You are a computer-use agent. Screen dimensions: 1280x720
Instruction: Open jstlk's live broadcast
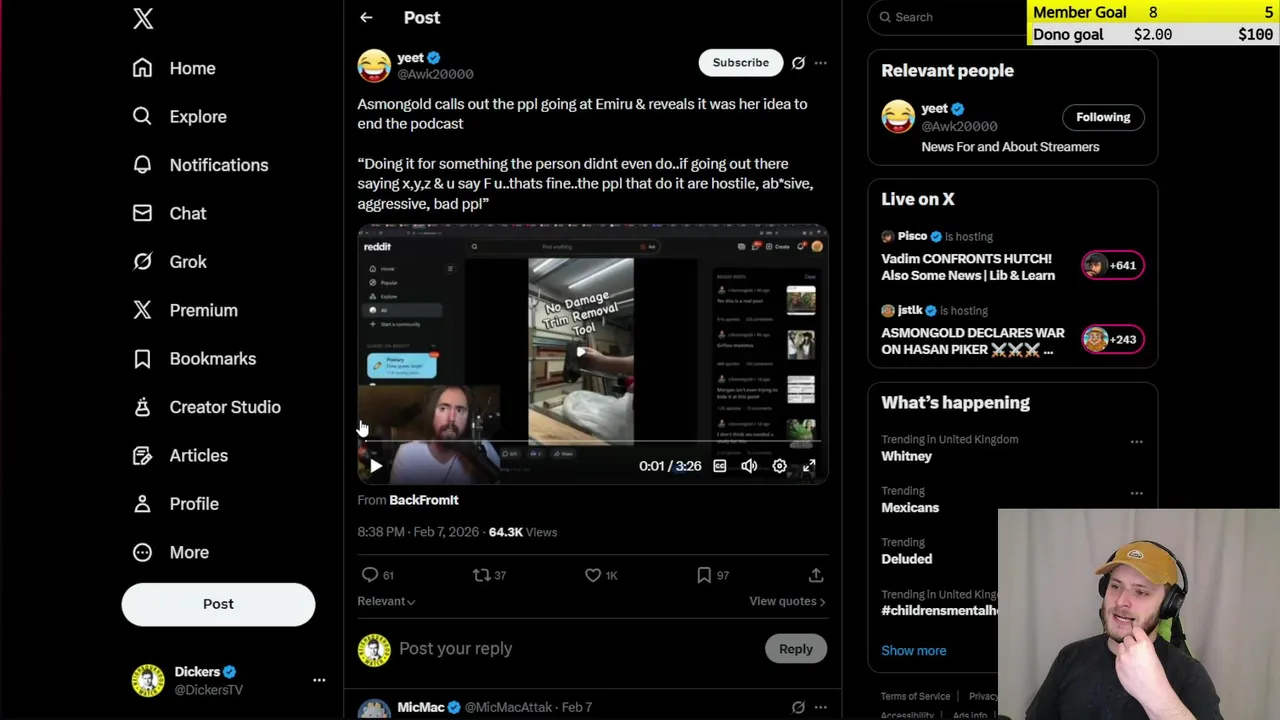tap(973, 341)
